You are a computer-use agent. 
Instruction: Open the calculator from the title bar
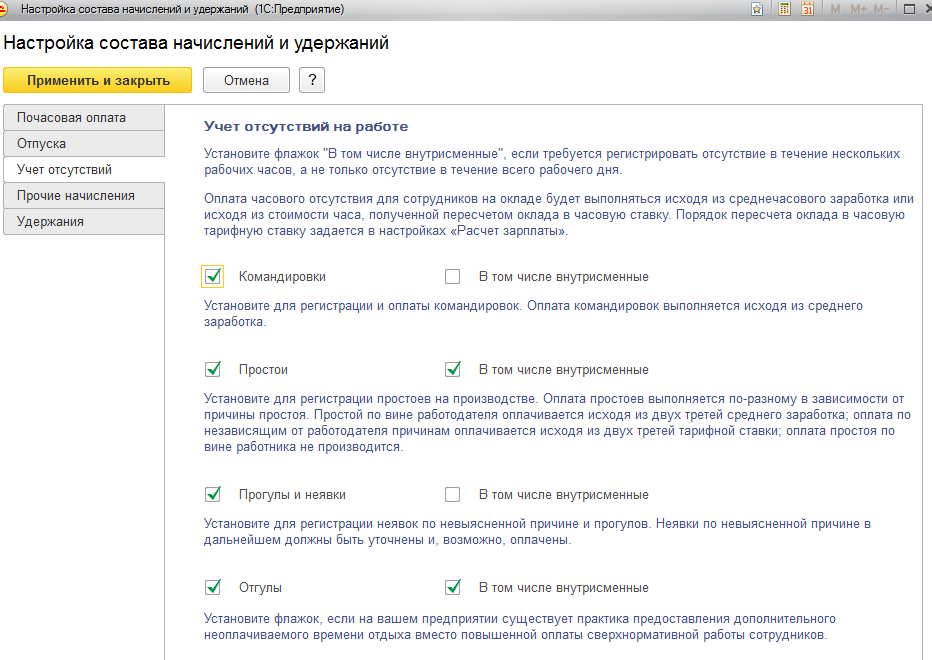tap(785, 10)
